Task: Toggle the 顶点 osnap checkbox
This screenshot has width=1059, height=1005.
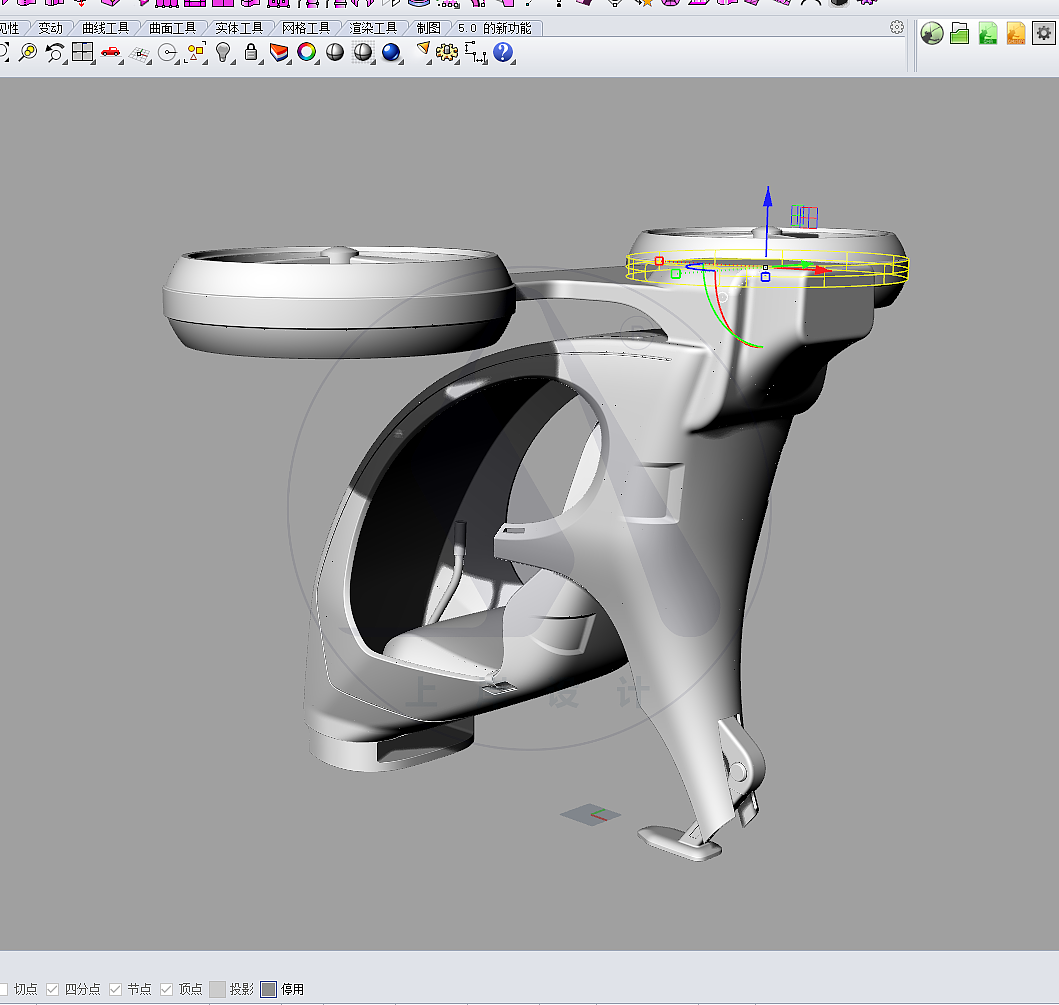Action: click(166, 989)
